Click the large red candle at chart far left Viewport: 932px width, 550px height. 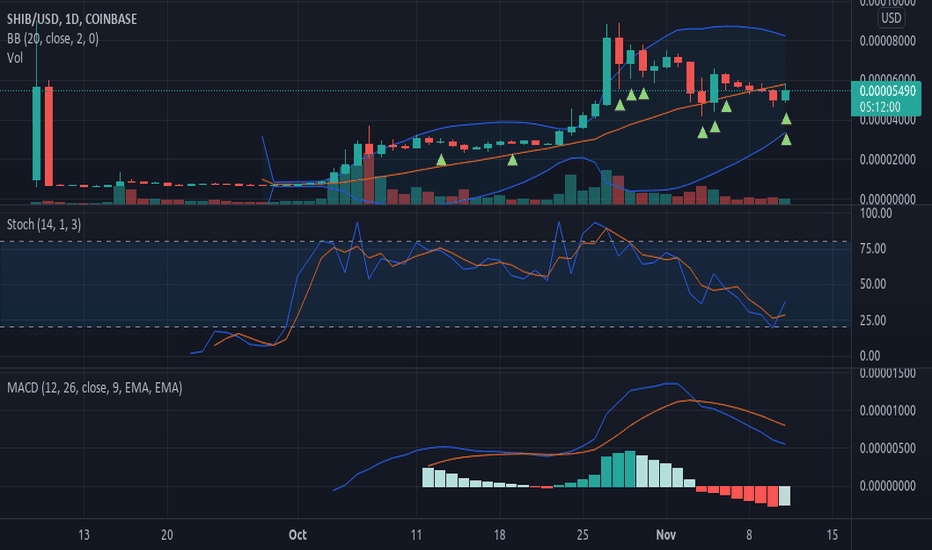click(49, 136)
